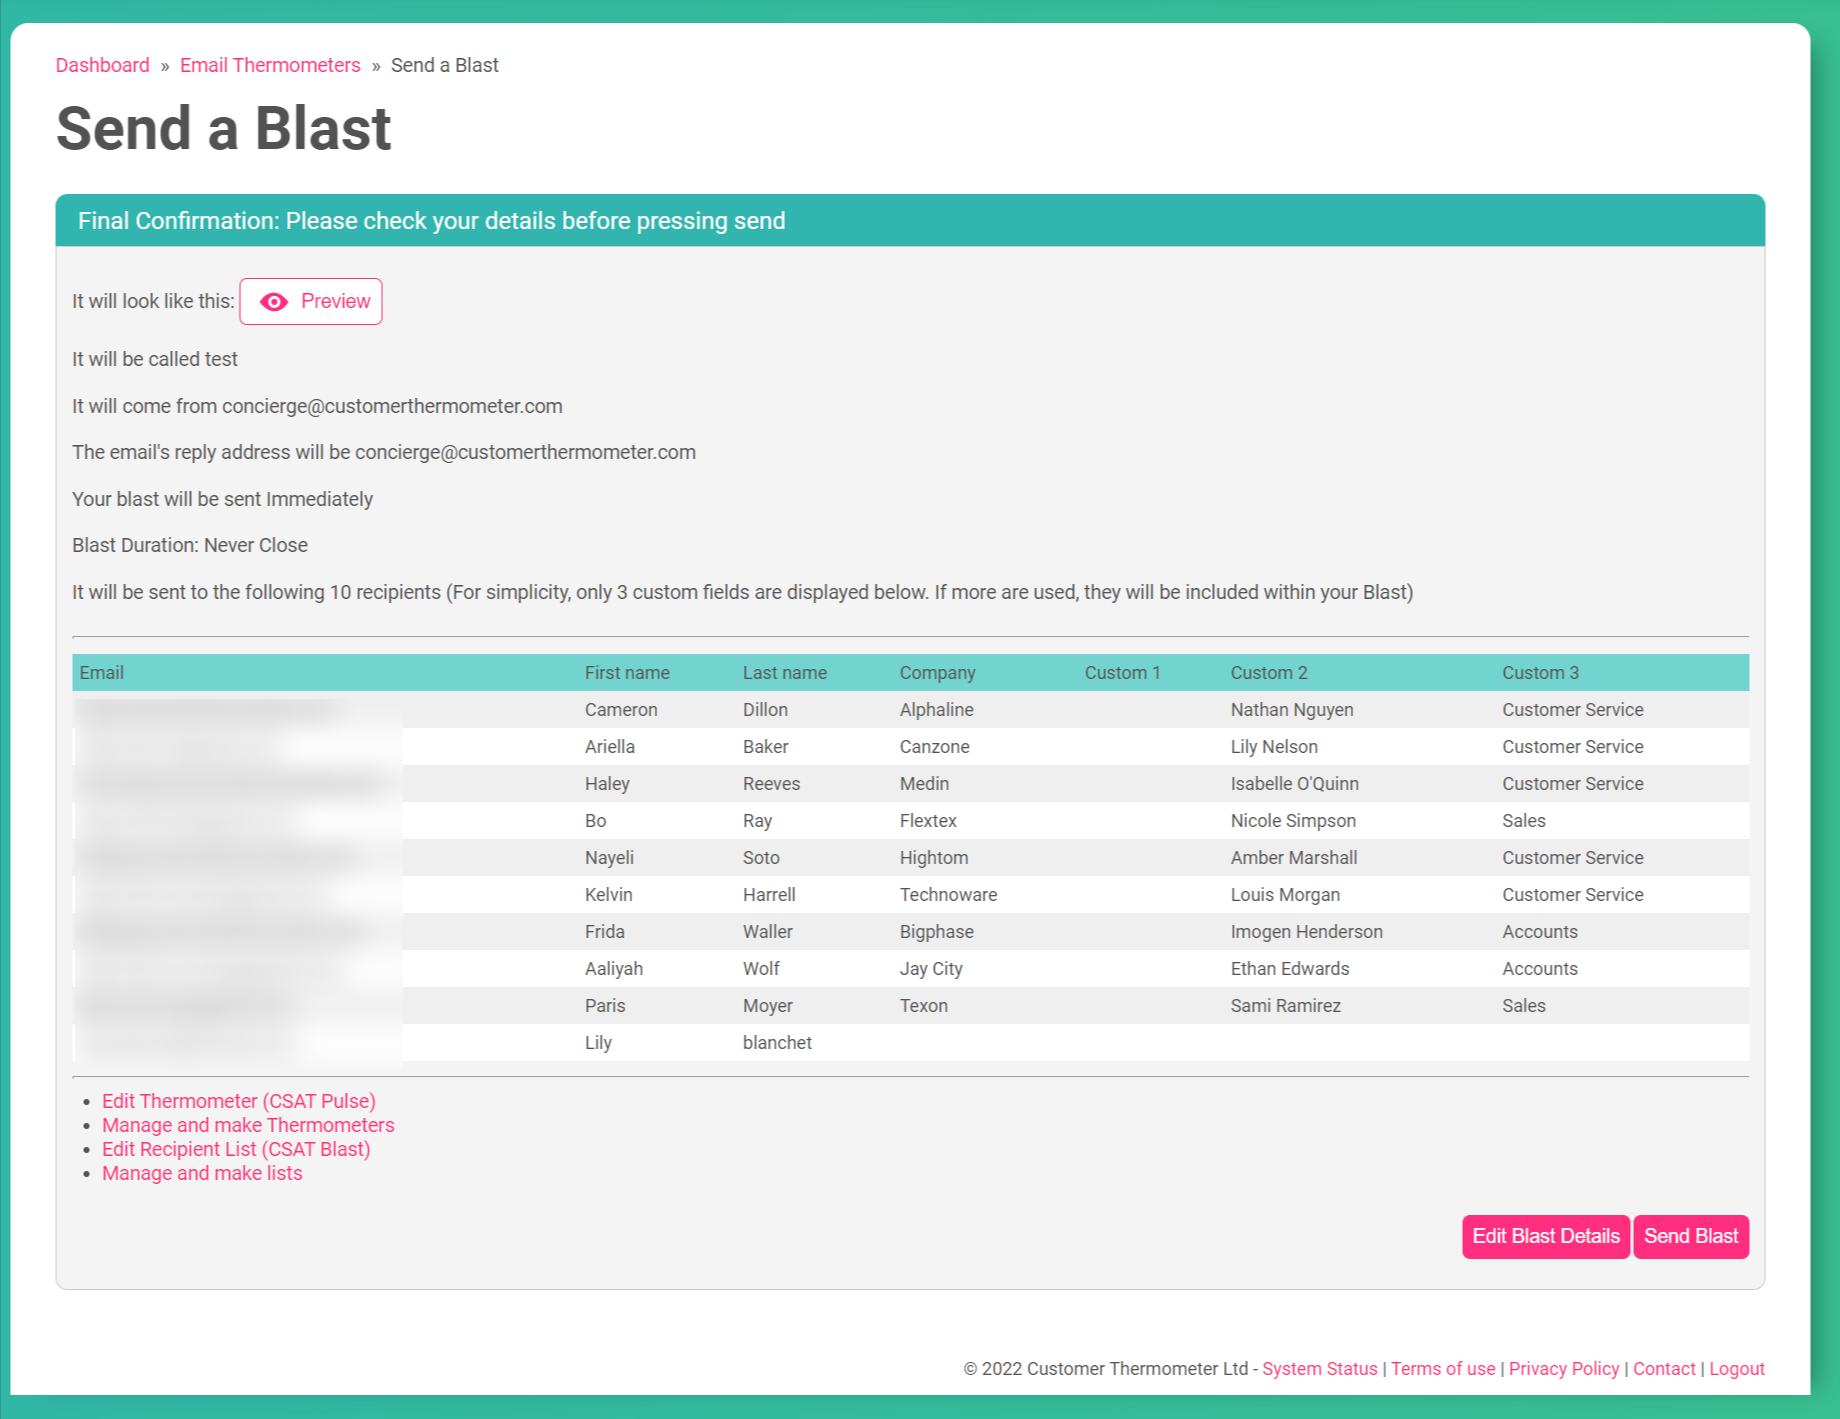
Task: Select Amber Marshall cell
Action: pyautogui.click(x=1294, y=858)
